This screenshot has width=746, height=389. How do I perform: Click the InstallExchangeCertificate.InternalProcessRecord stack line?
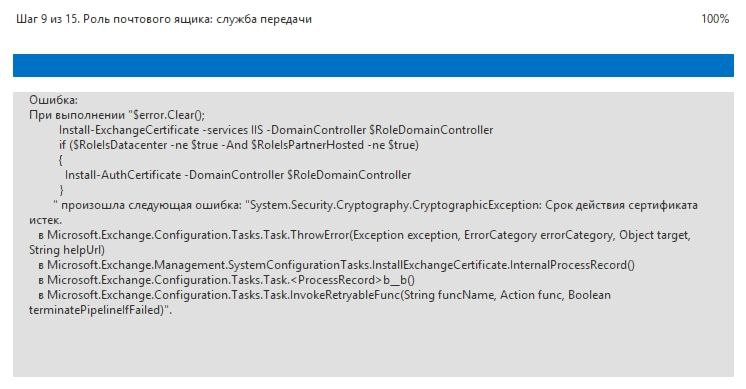336,265
